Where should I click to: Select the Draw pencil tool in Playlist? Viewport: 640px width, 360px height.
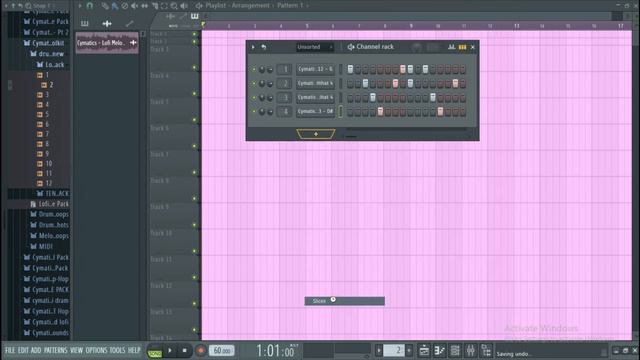click(x=105, y=6)
